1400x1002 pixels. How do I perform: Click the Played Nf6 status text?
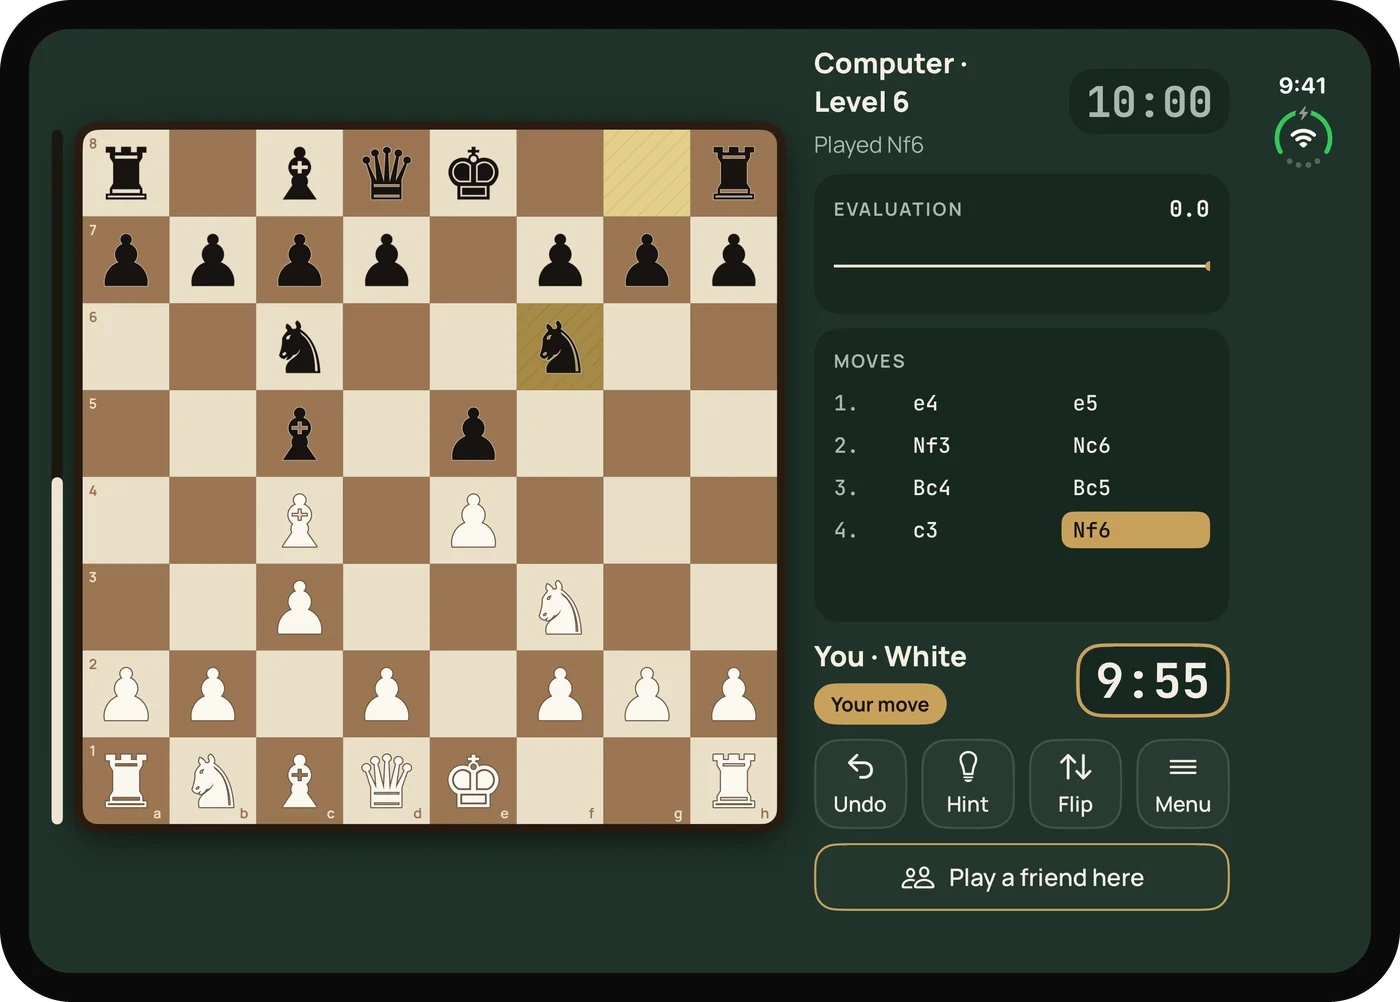(868, 145)
